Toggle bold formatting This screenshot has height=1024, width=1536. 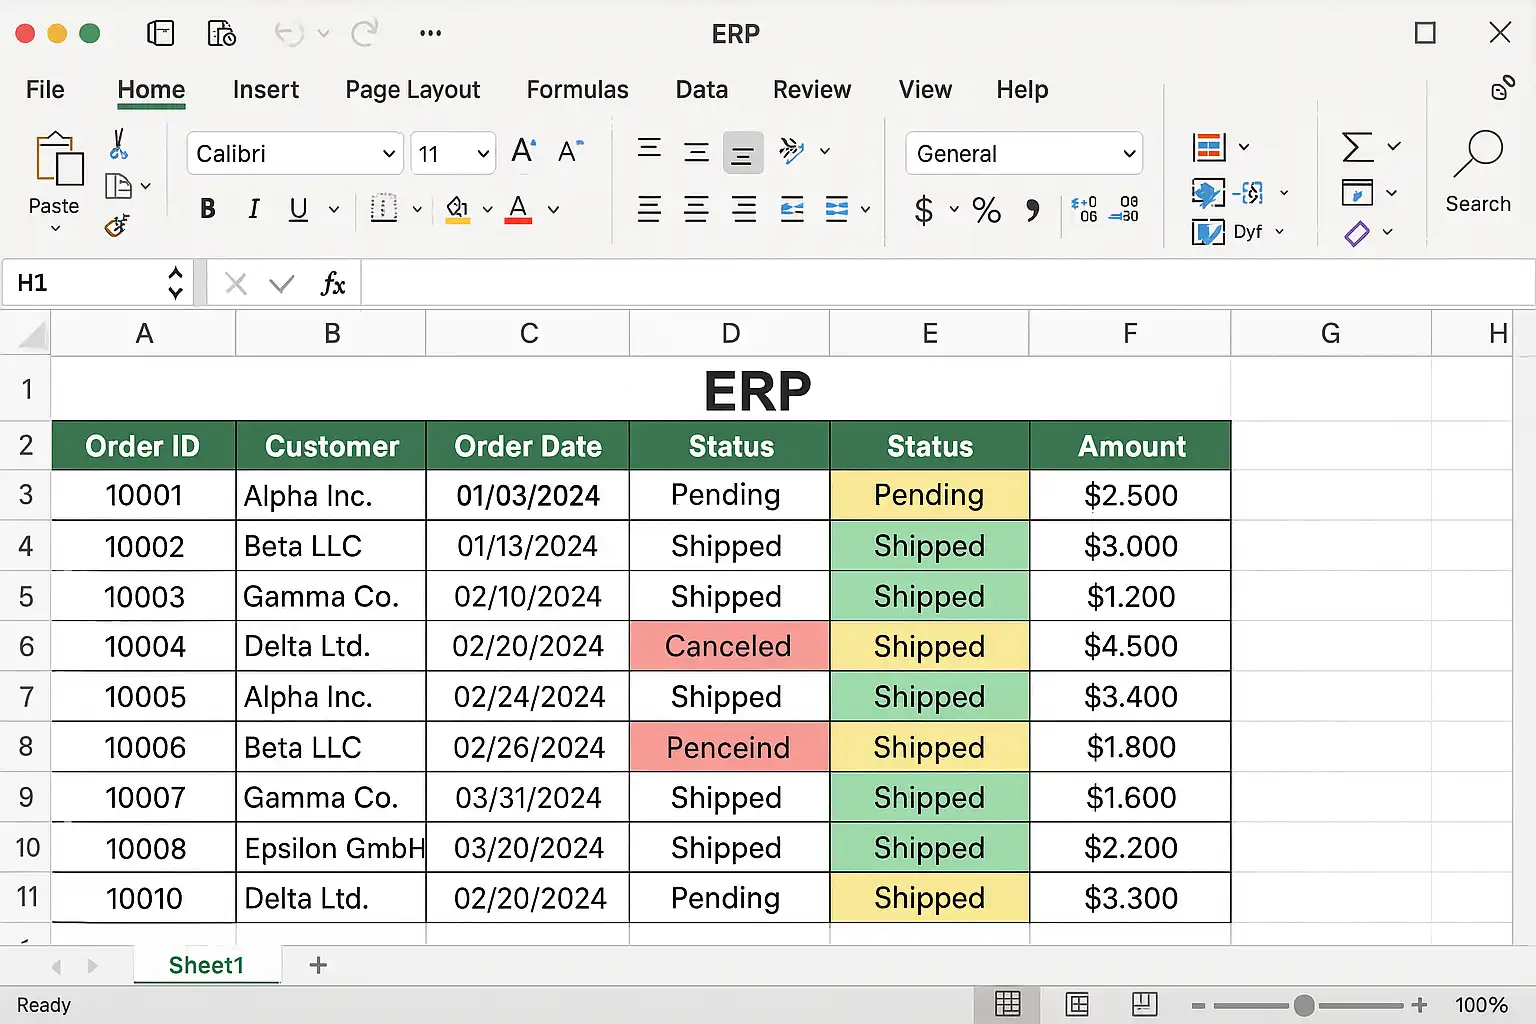pos(208,209)
